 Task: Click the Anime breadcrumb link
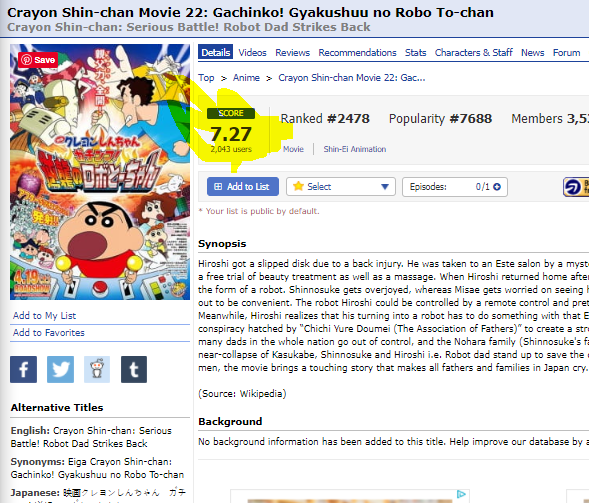(x=246, y=78)
